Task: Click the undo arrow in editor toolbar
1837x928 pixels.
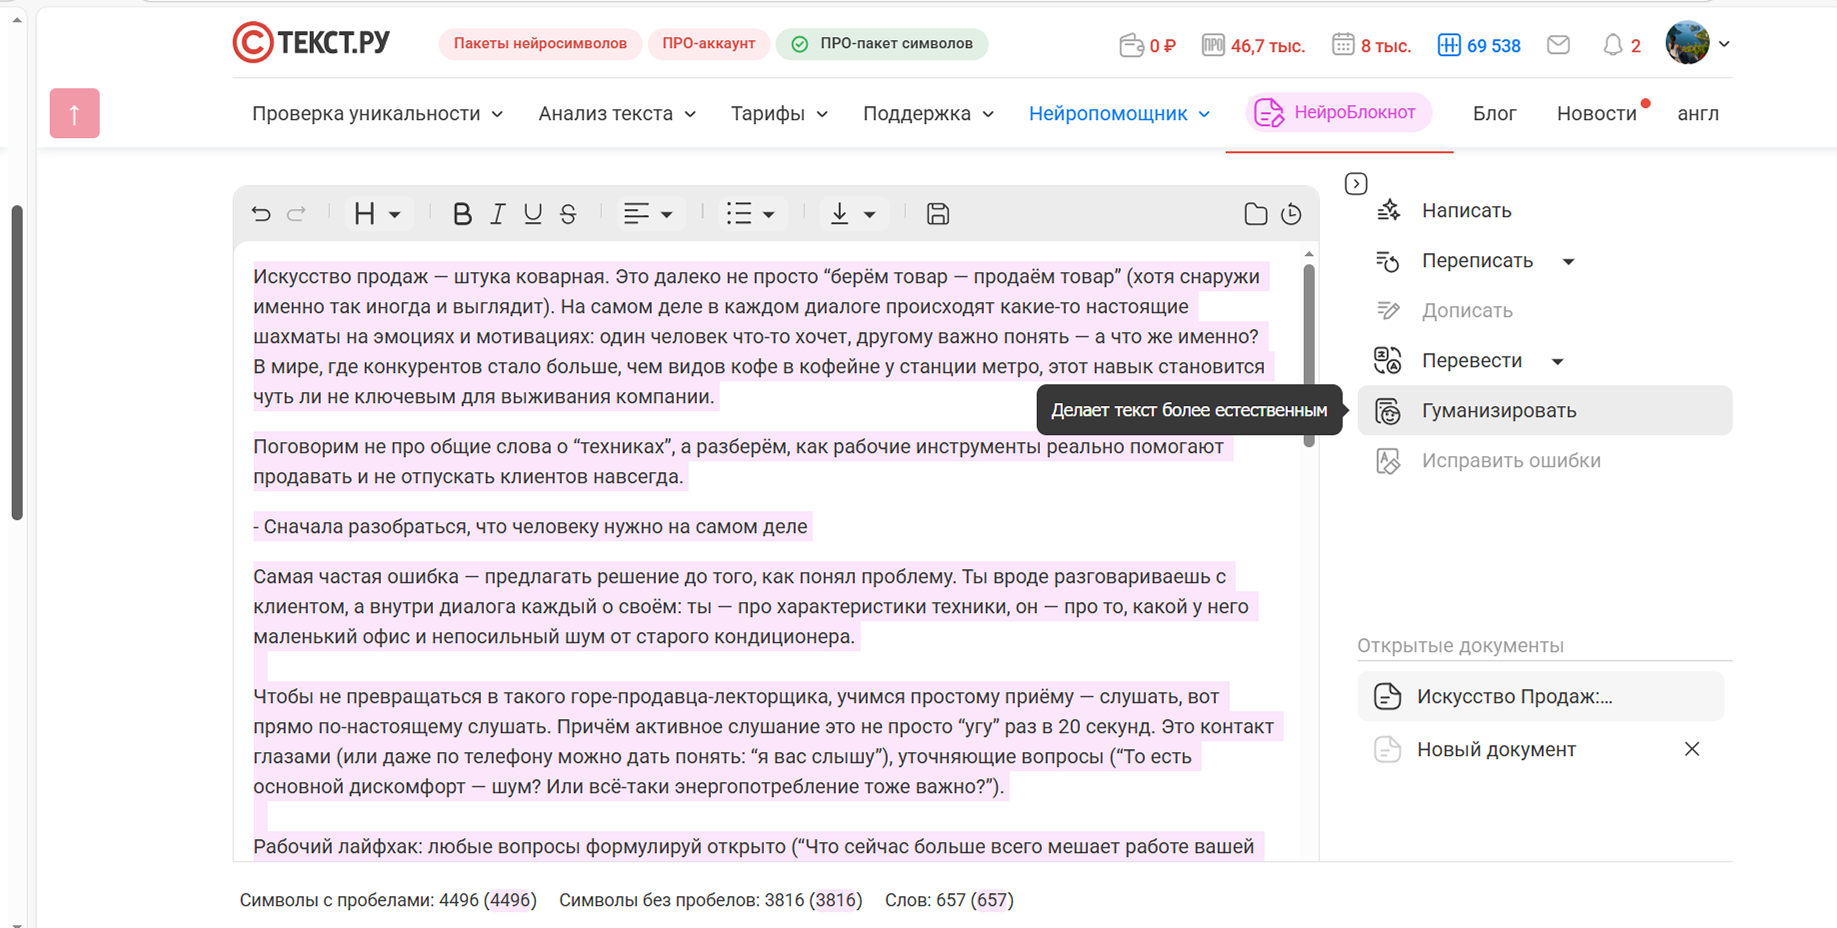Action: pos(261,214)
